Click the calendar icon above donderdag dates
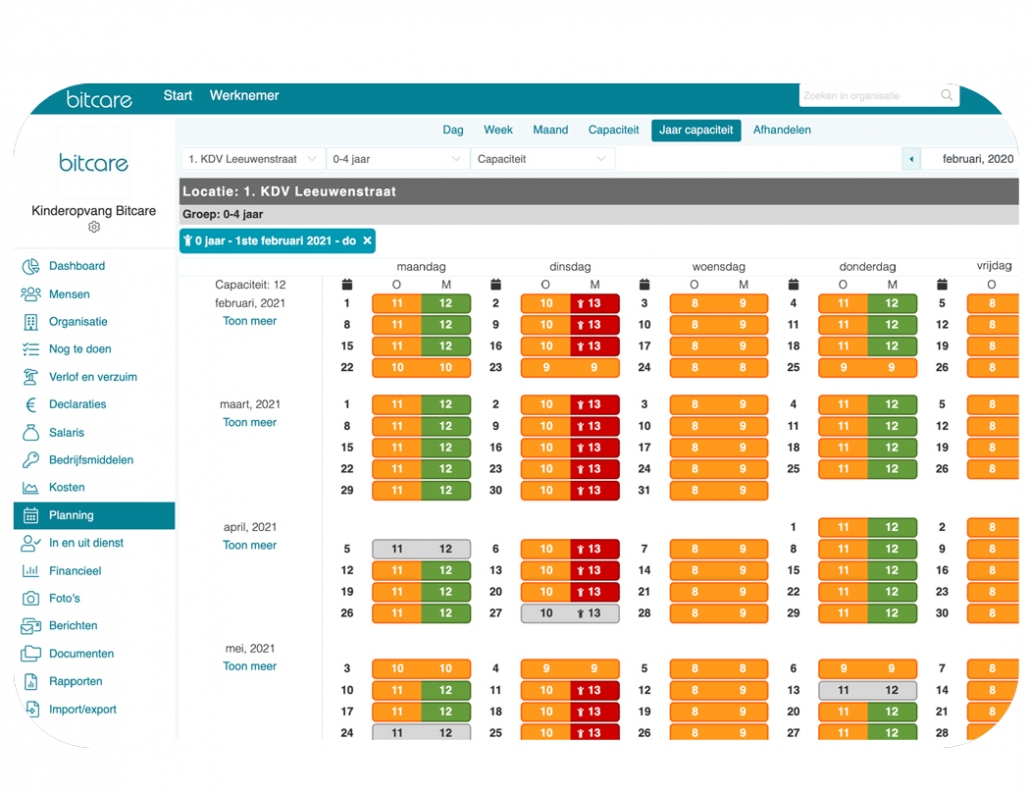This screenshot has height=795, width=1030. click(794, 284)
